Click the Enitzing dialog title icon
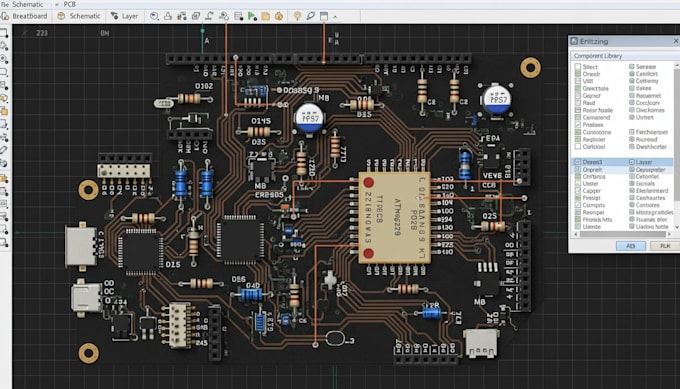This screenshot has height=389, width=680. coord(574,41)
